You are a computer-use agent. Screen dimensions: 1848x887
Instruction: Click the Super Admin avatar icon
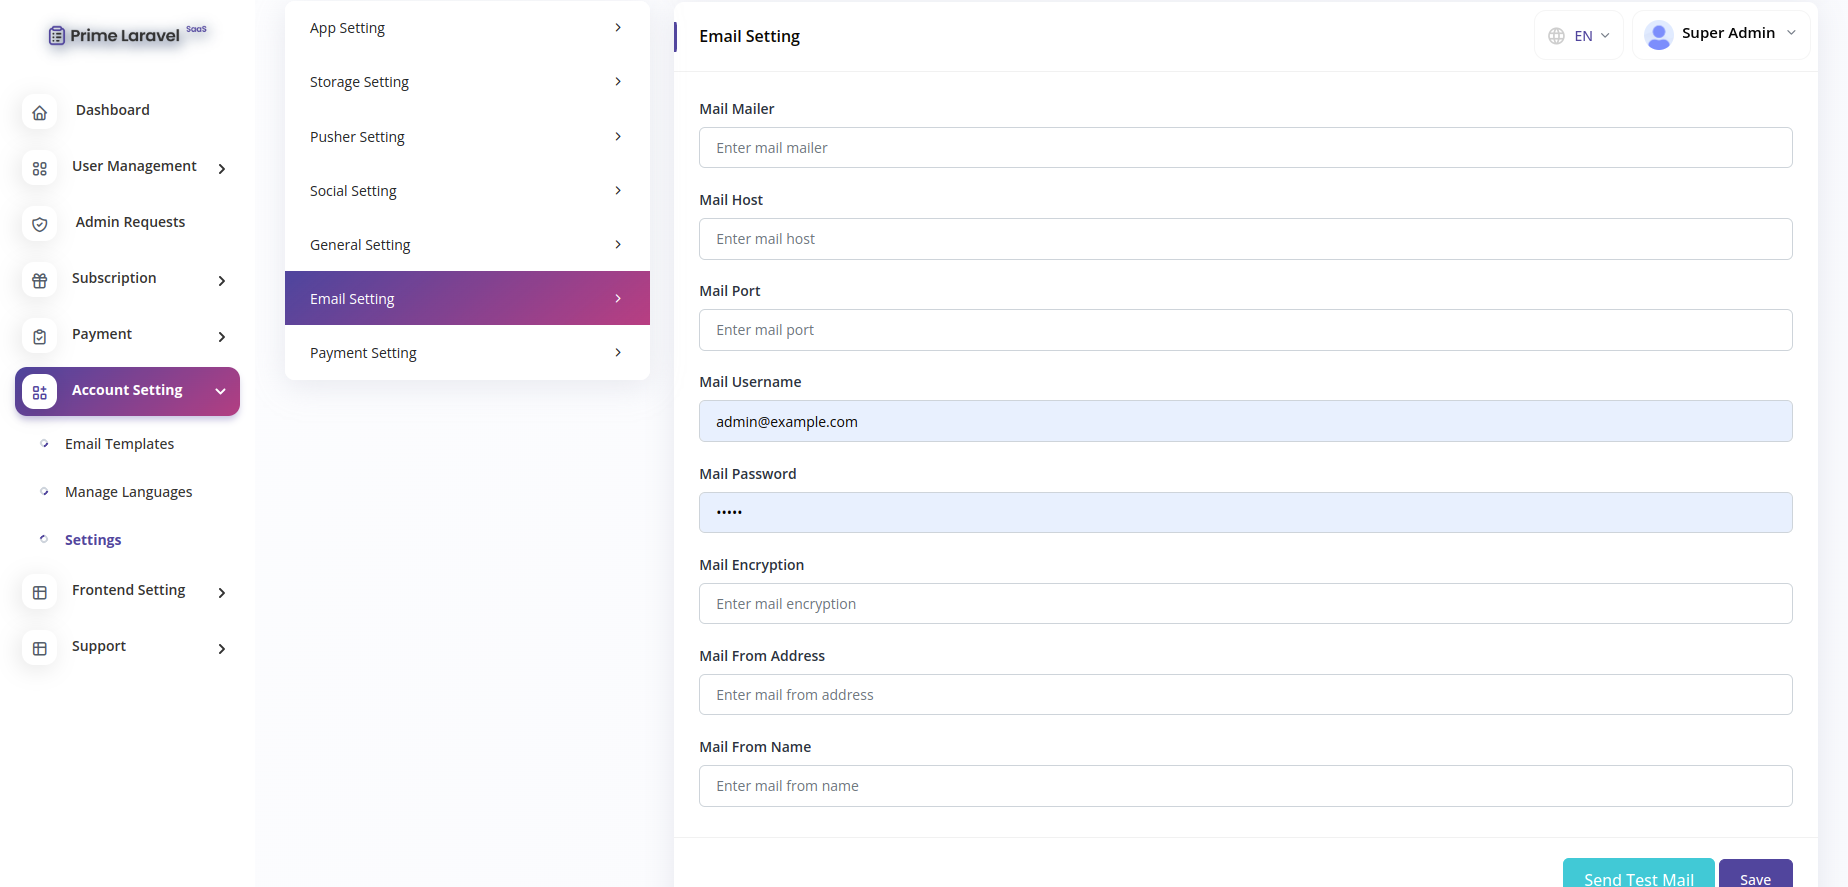tap(1658, 35)
